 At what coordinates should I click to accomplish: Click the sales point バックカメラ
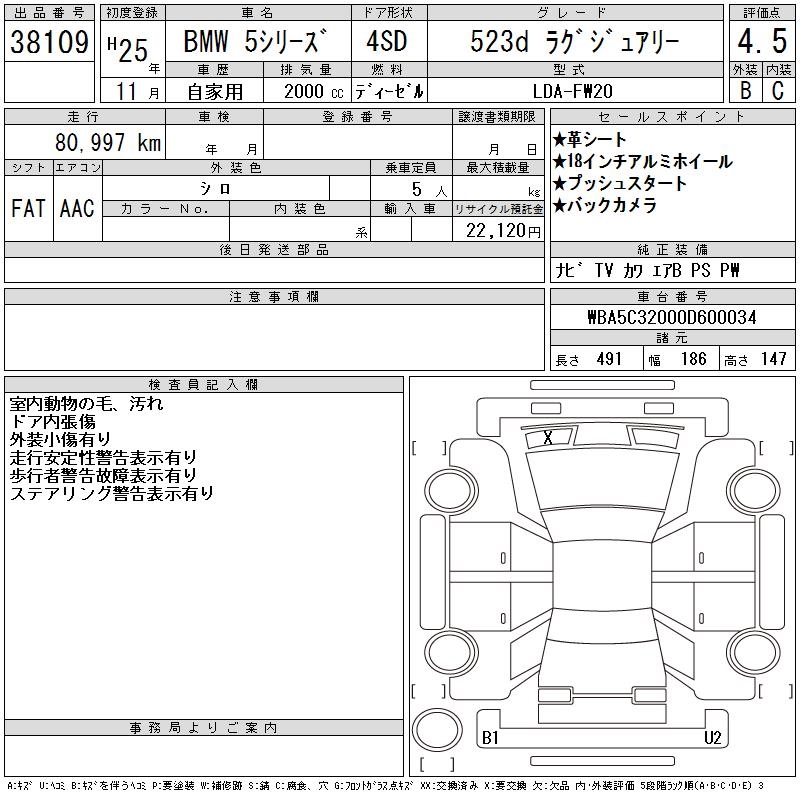point(605,205)
